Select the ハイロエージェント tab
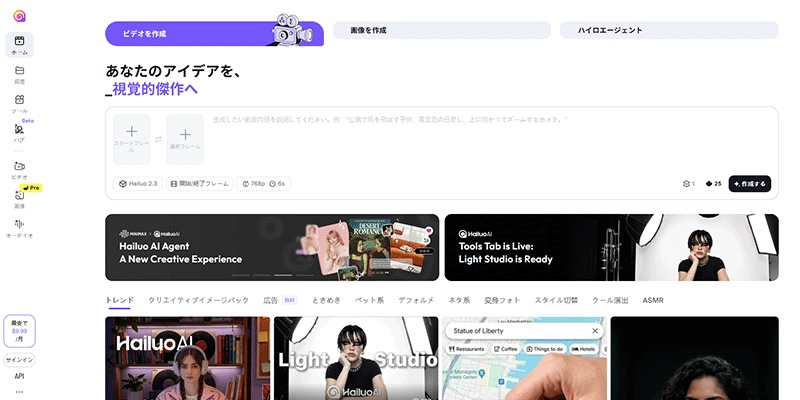This screenshot has width=800, height=400. (x=669, y=30)
